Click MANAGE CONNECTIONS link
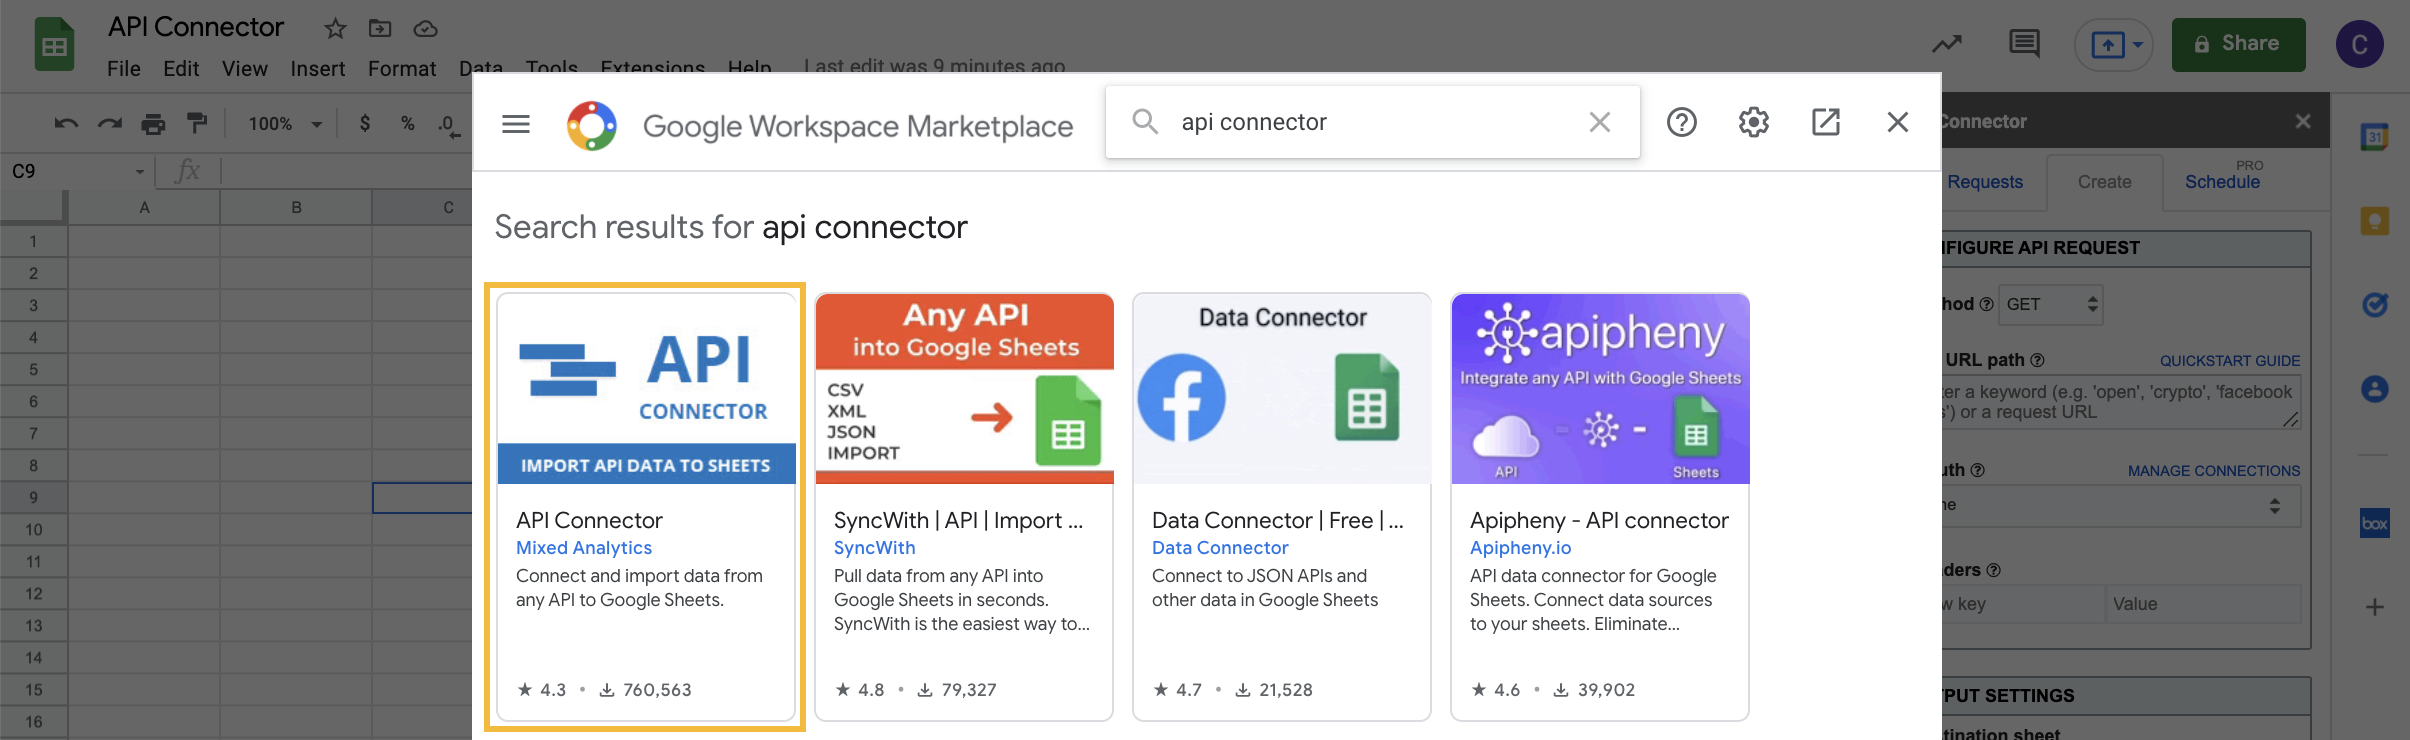The width and height of the screenshot is (2410, 740). point(2214,471)
